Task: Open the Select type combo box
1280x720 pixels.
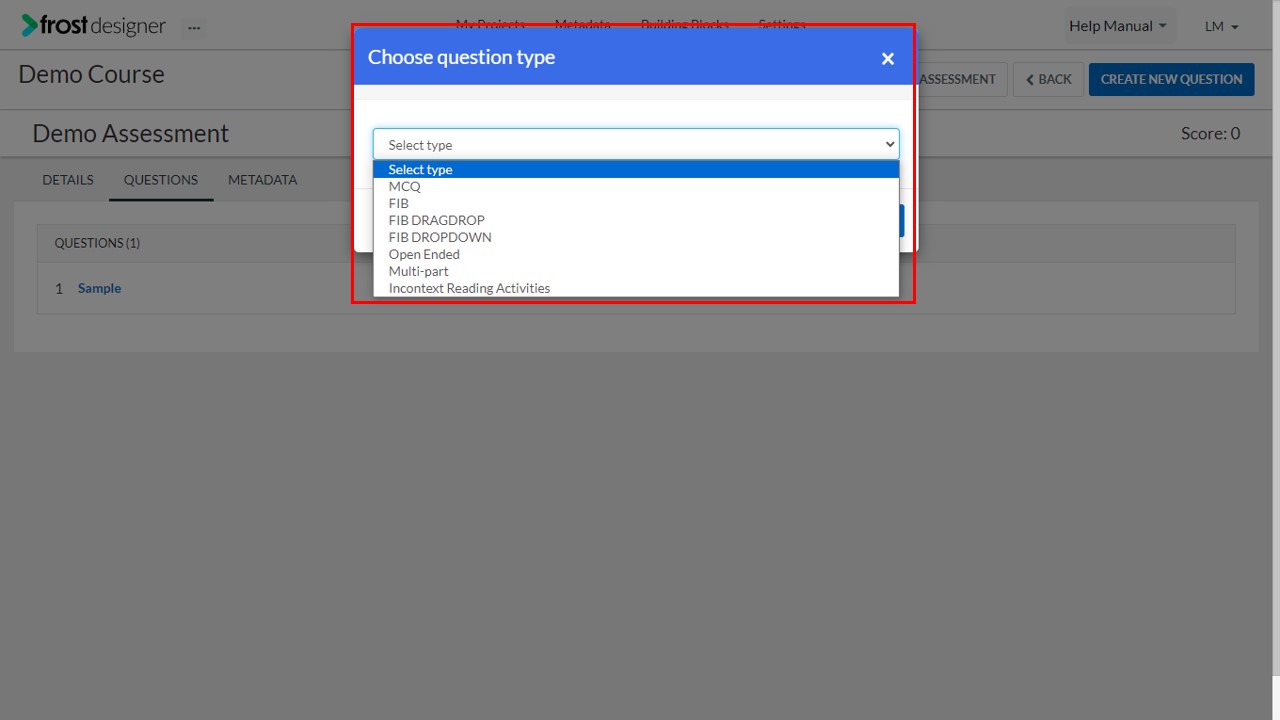Action: [636, 144]
